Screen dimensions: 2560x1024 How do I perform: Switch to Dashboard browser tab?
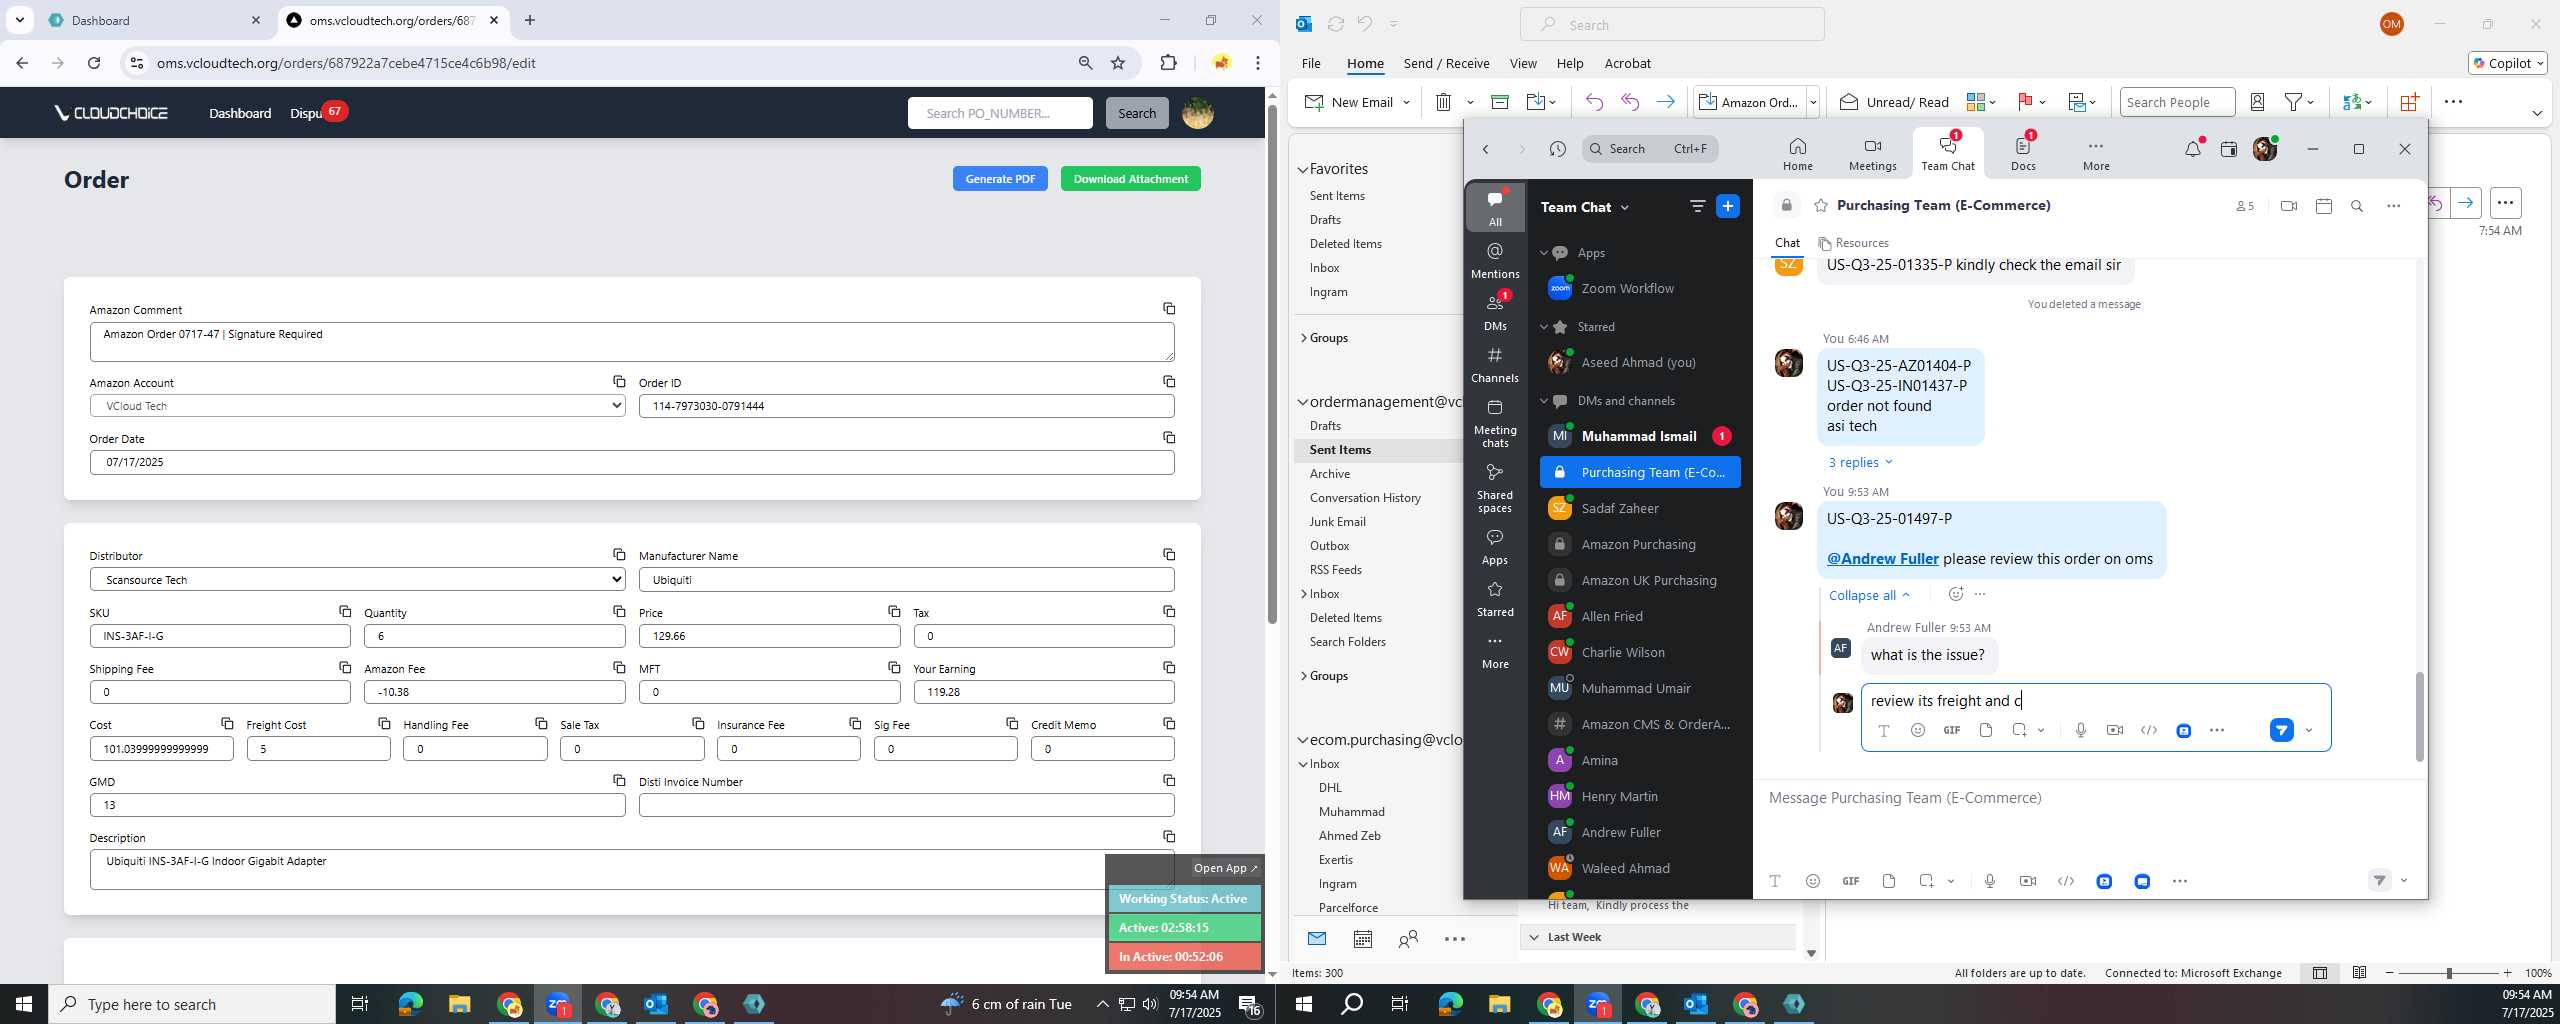(x=155, y=20)
